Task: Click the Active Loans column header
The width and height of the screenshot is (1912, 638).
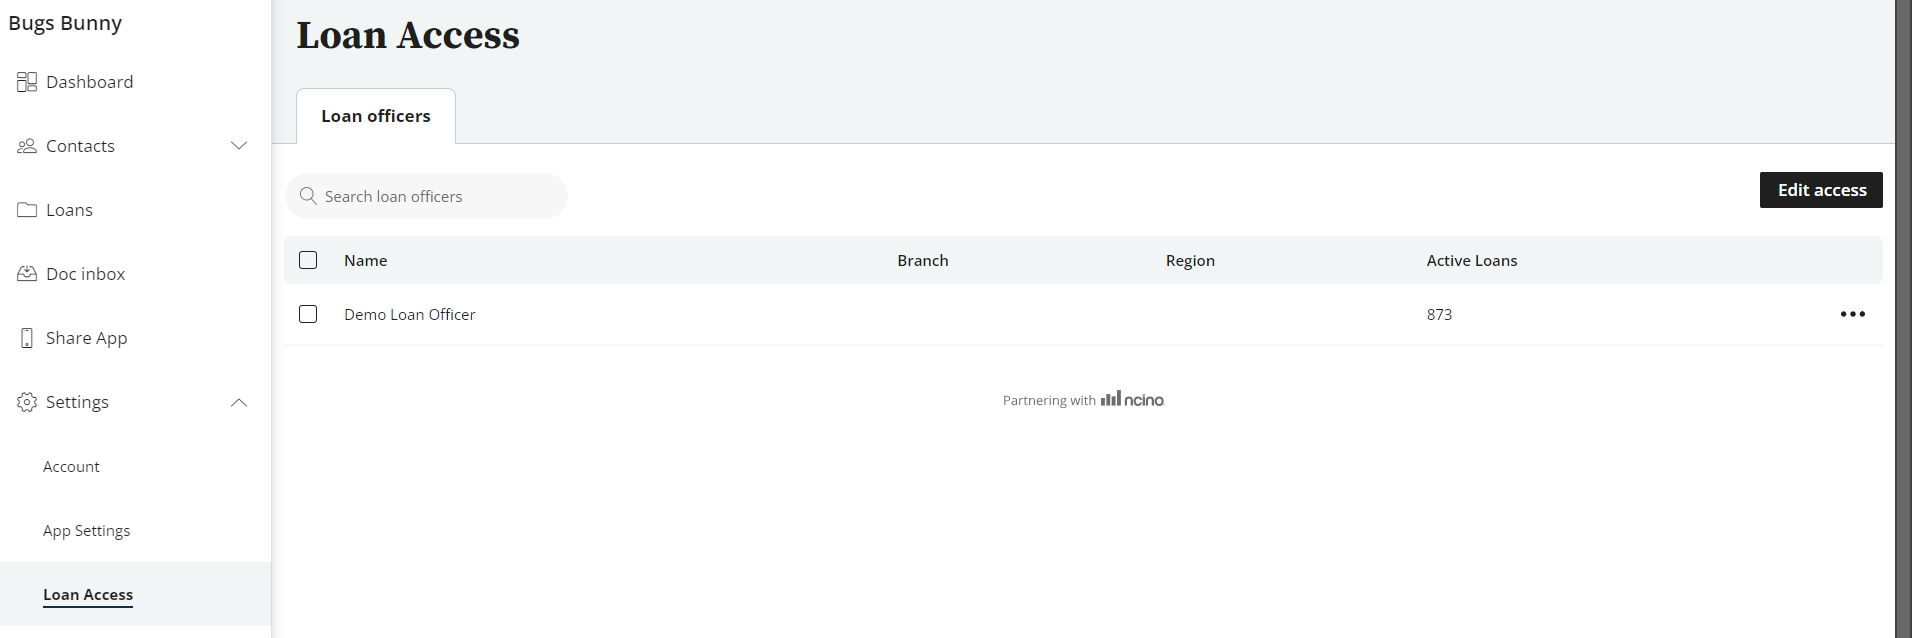Action: pos(1472,260)
